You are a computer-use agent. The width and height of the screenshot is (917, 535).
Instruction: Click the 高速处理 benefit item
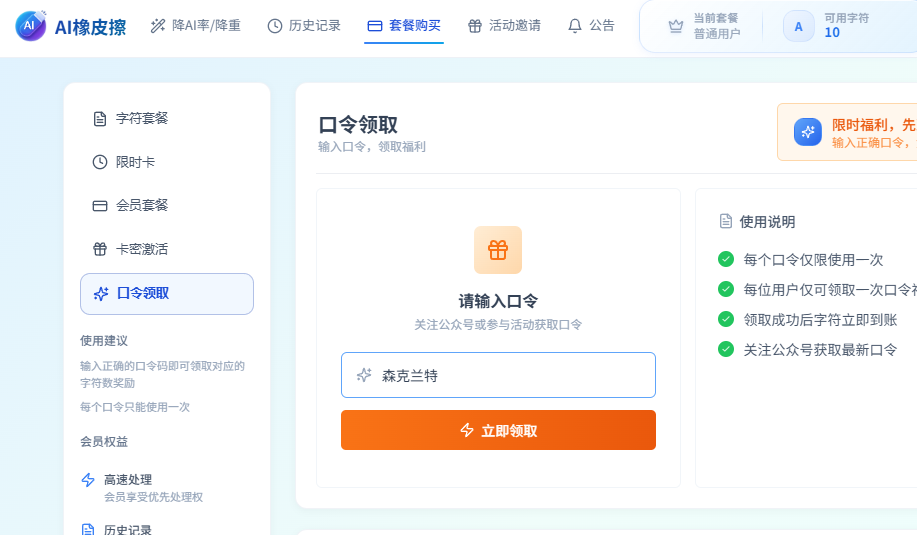[142, 488]
